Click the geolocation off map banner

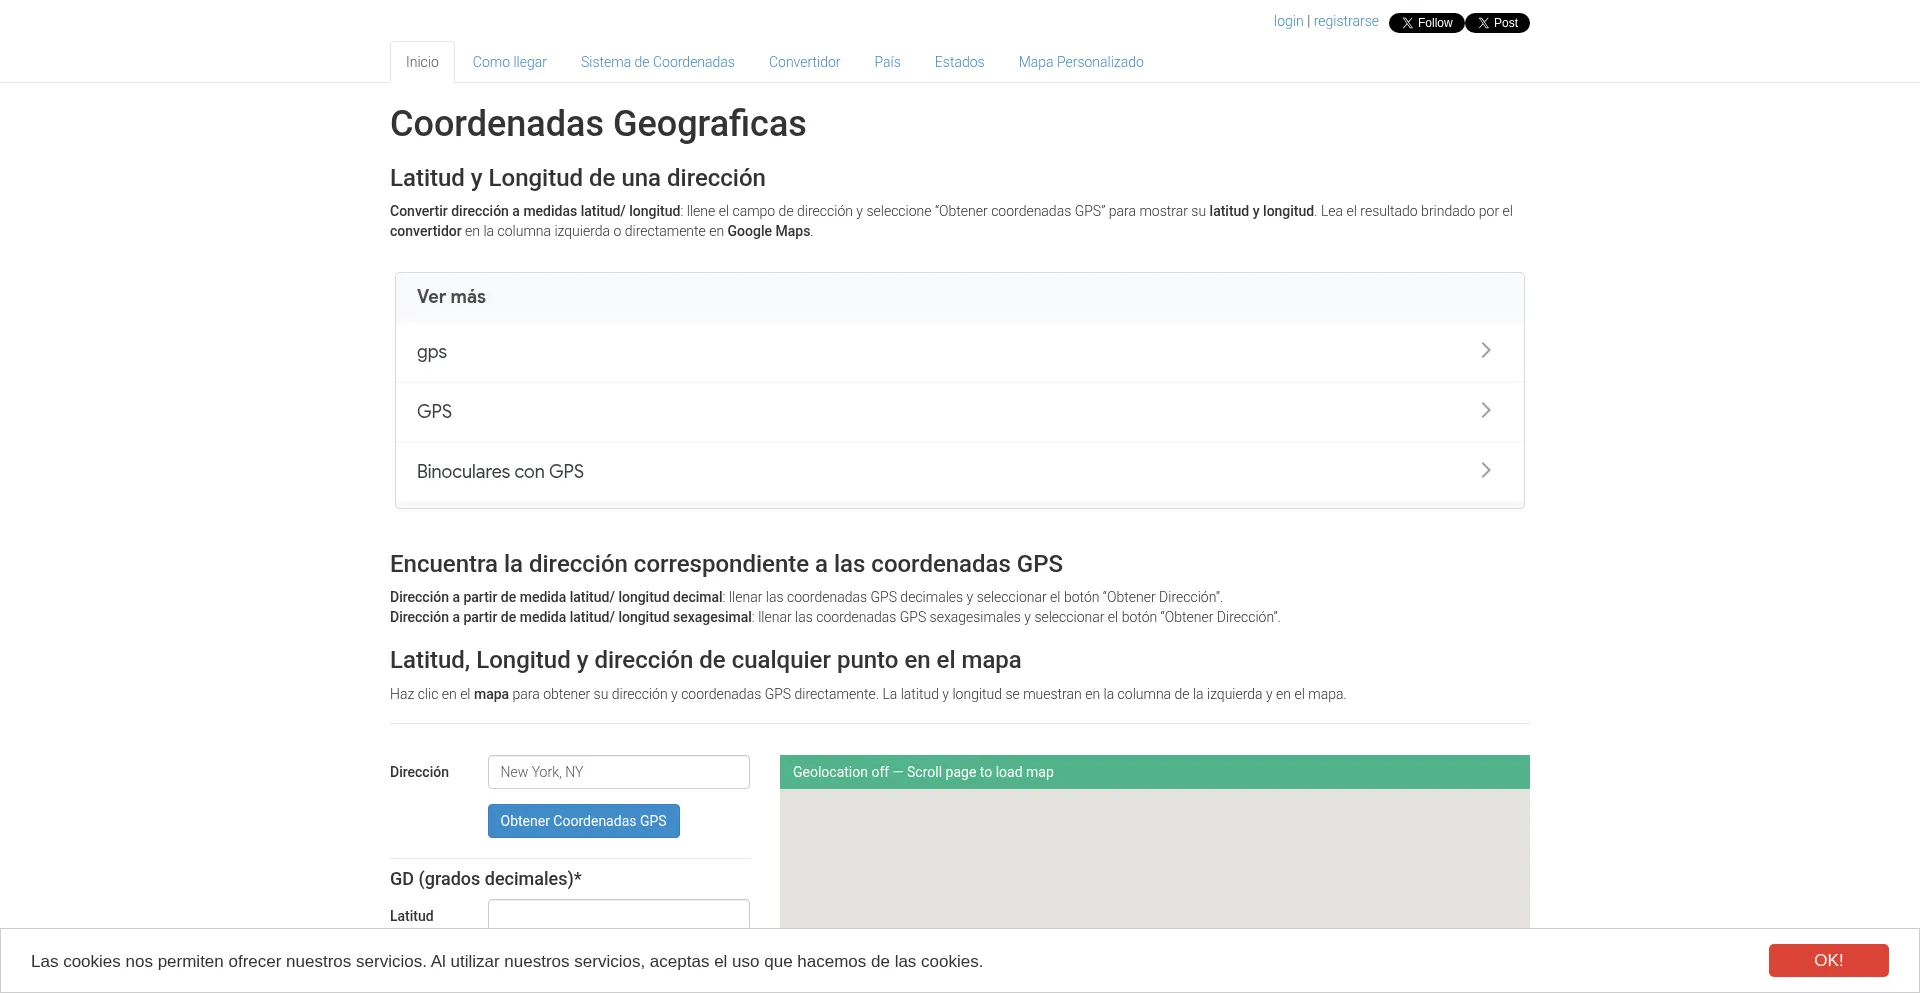pyautogui.click(x=1155, y=772)
